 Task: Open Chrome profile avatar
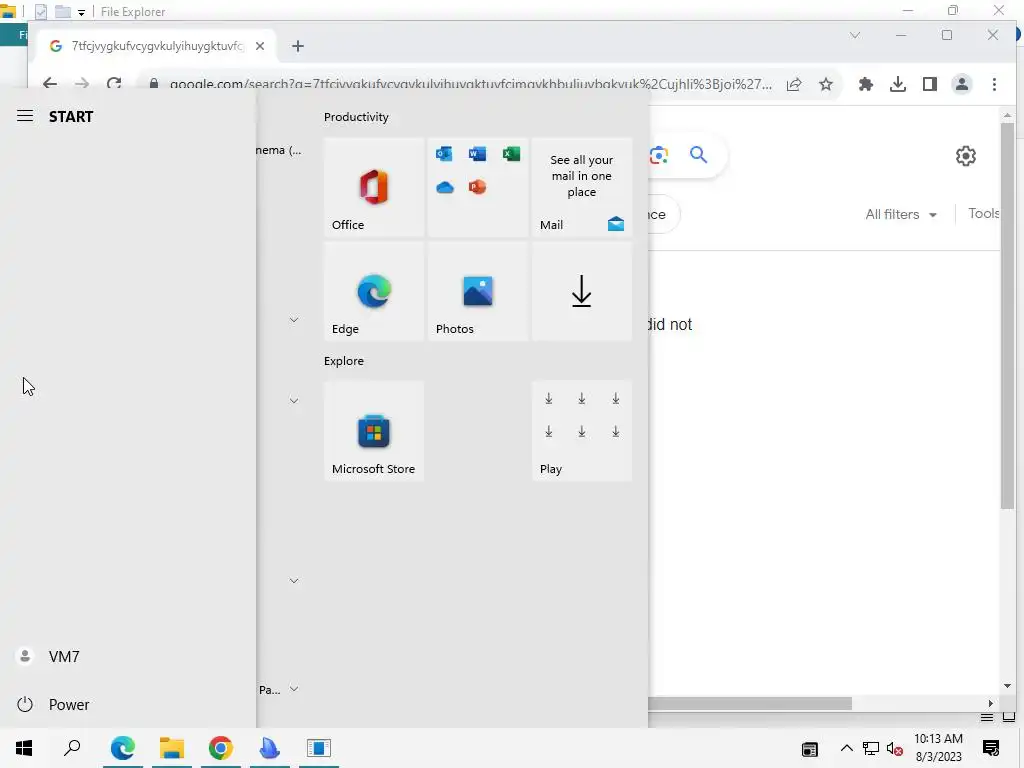click(962, 84)
